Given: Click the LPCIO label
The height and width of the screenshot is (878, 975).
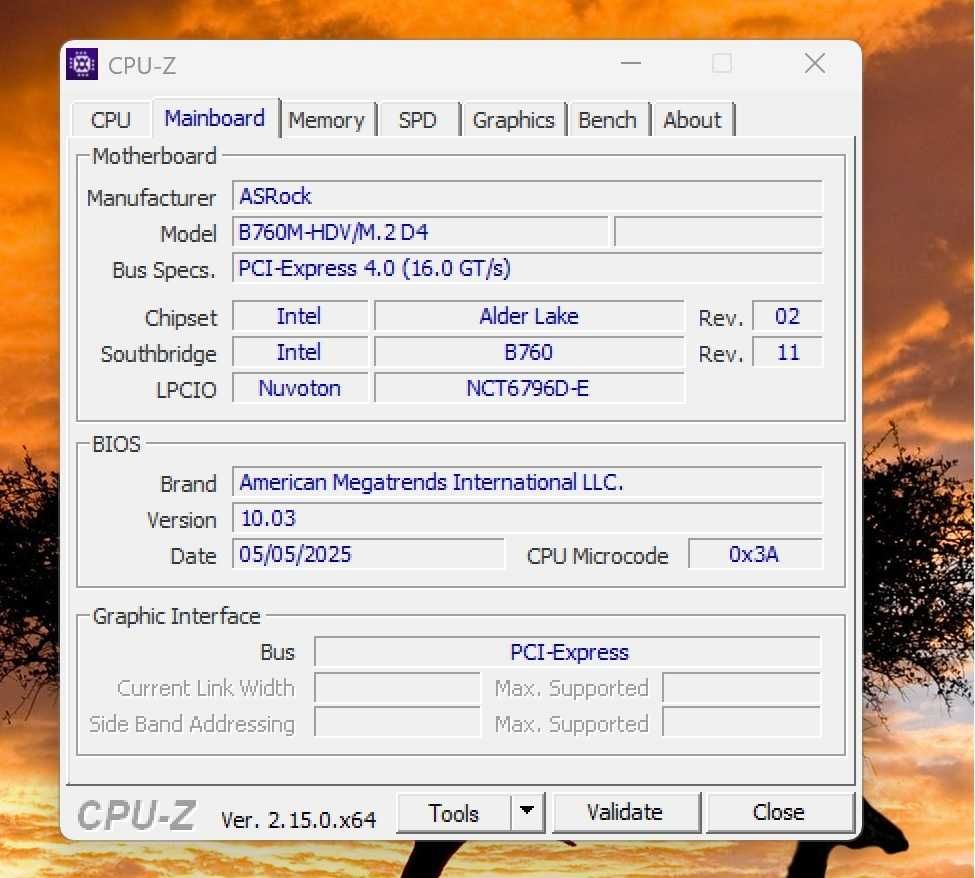Looking at the screenshot, I should click(186, 390).
